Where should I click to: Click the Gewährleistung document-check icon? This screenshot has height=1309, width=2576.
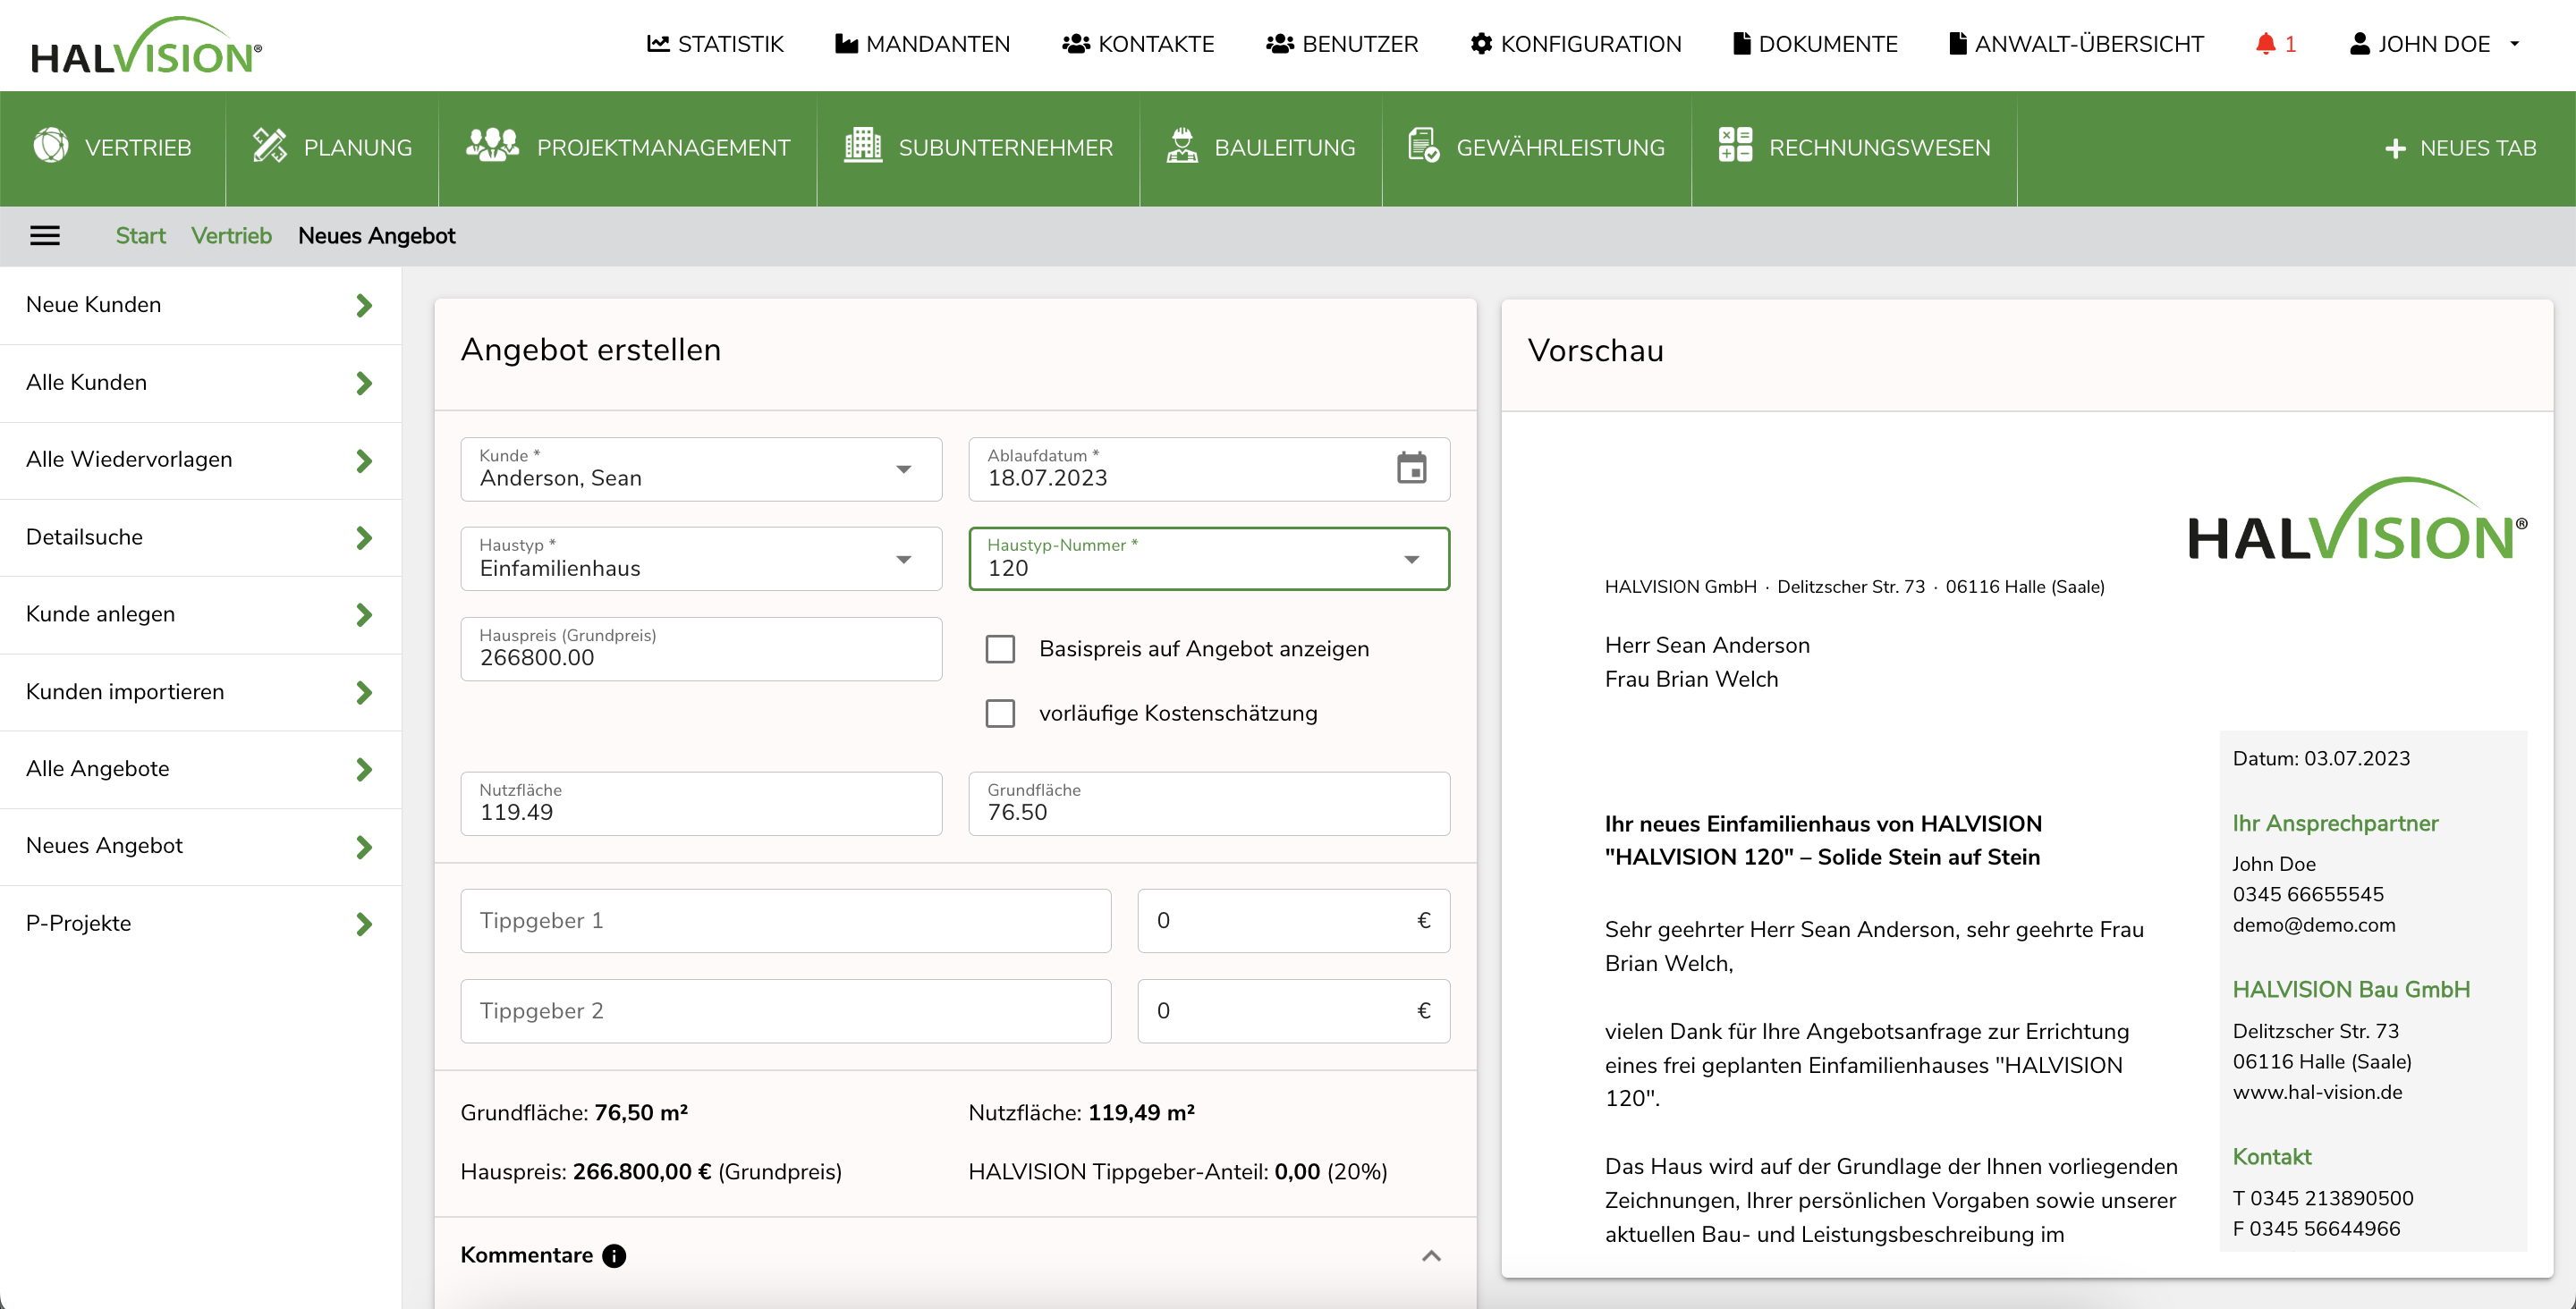click(x=1424, y=147)
